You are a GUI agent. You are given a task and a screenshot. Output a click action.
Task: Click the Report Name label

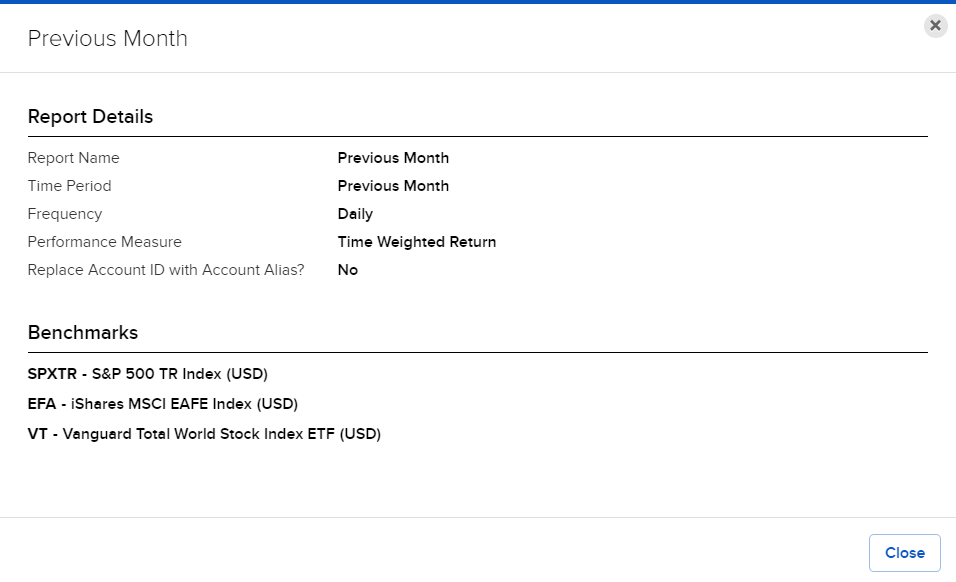(73, 158)
